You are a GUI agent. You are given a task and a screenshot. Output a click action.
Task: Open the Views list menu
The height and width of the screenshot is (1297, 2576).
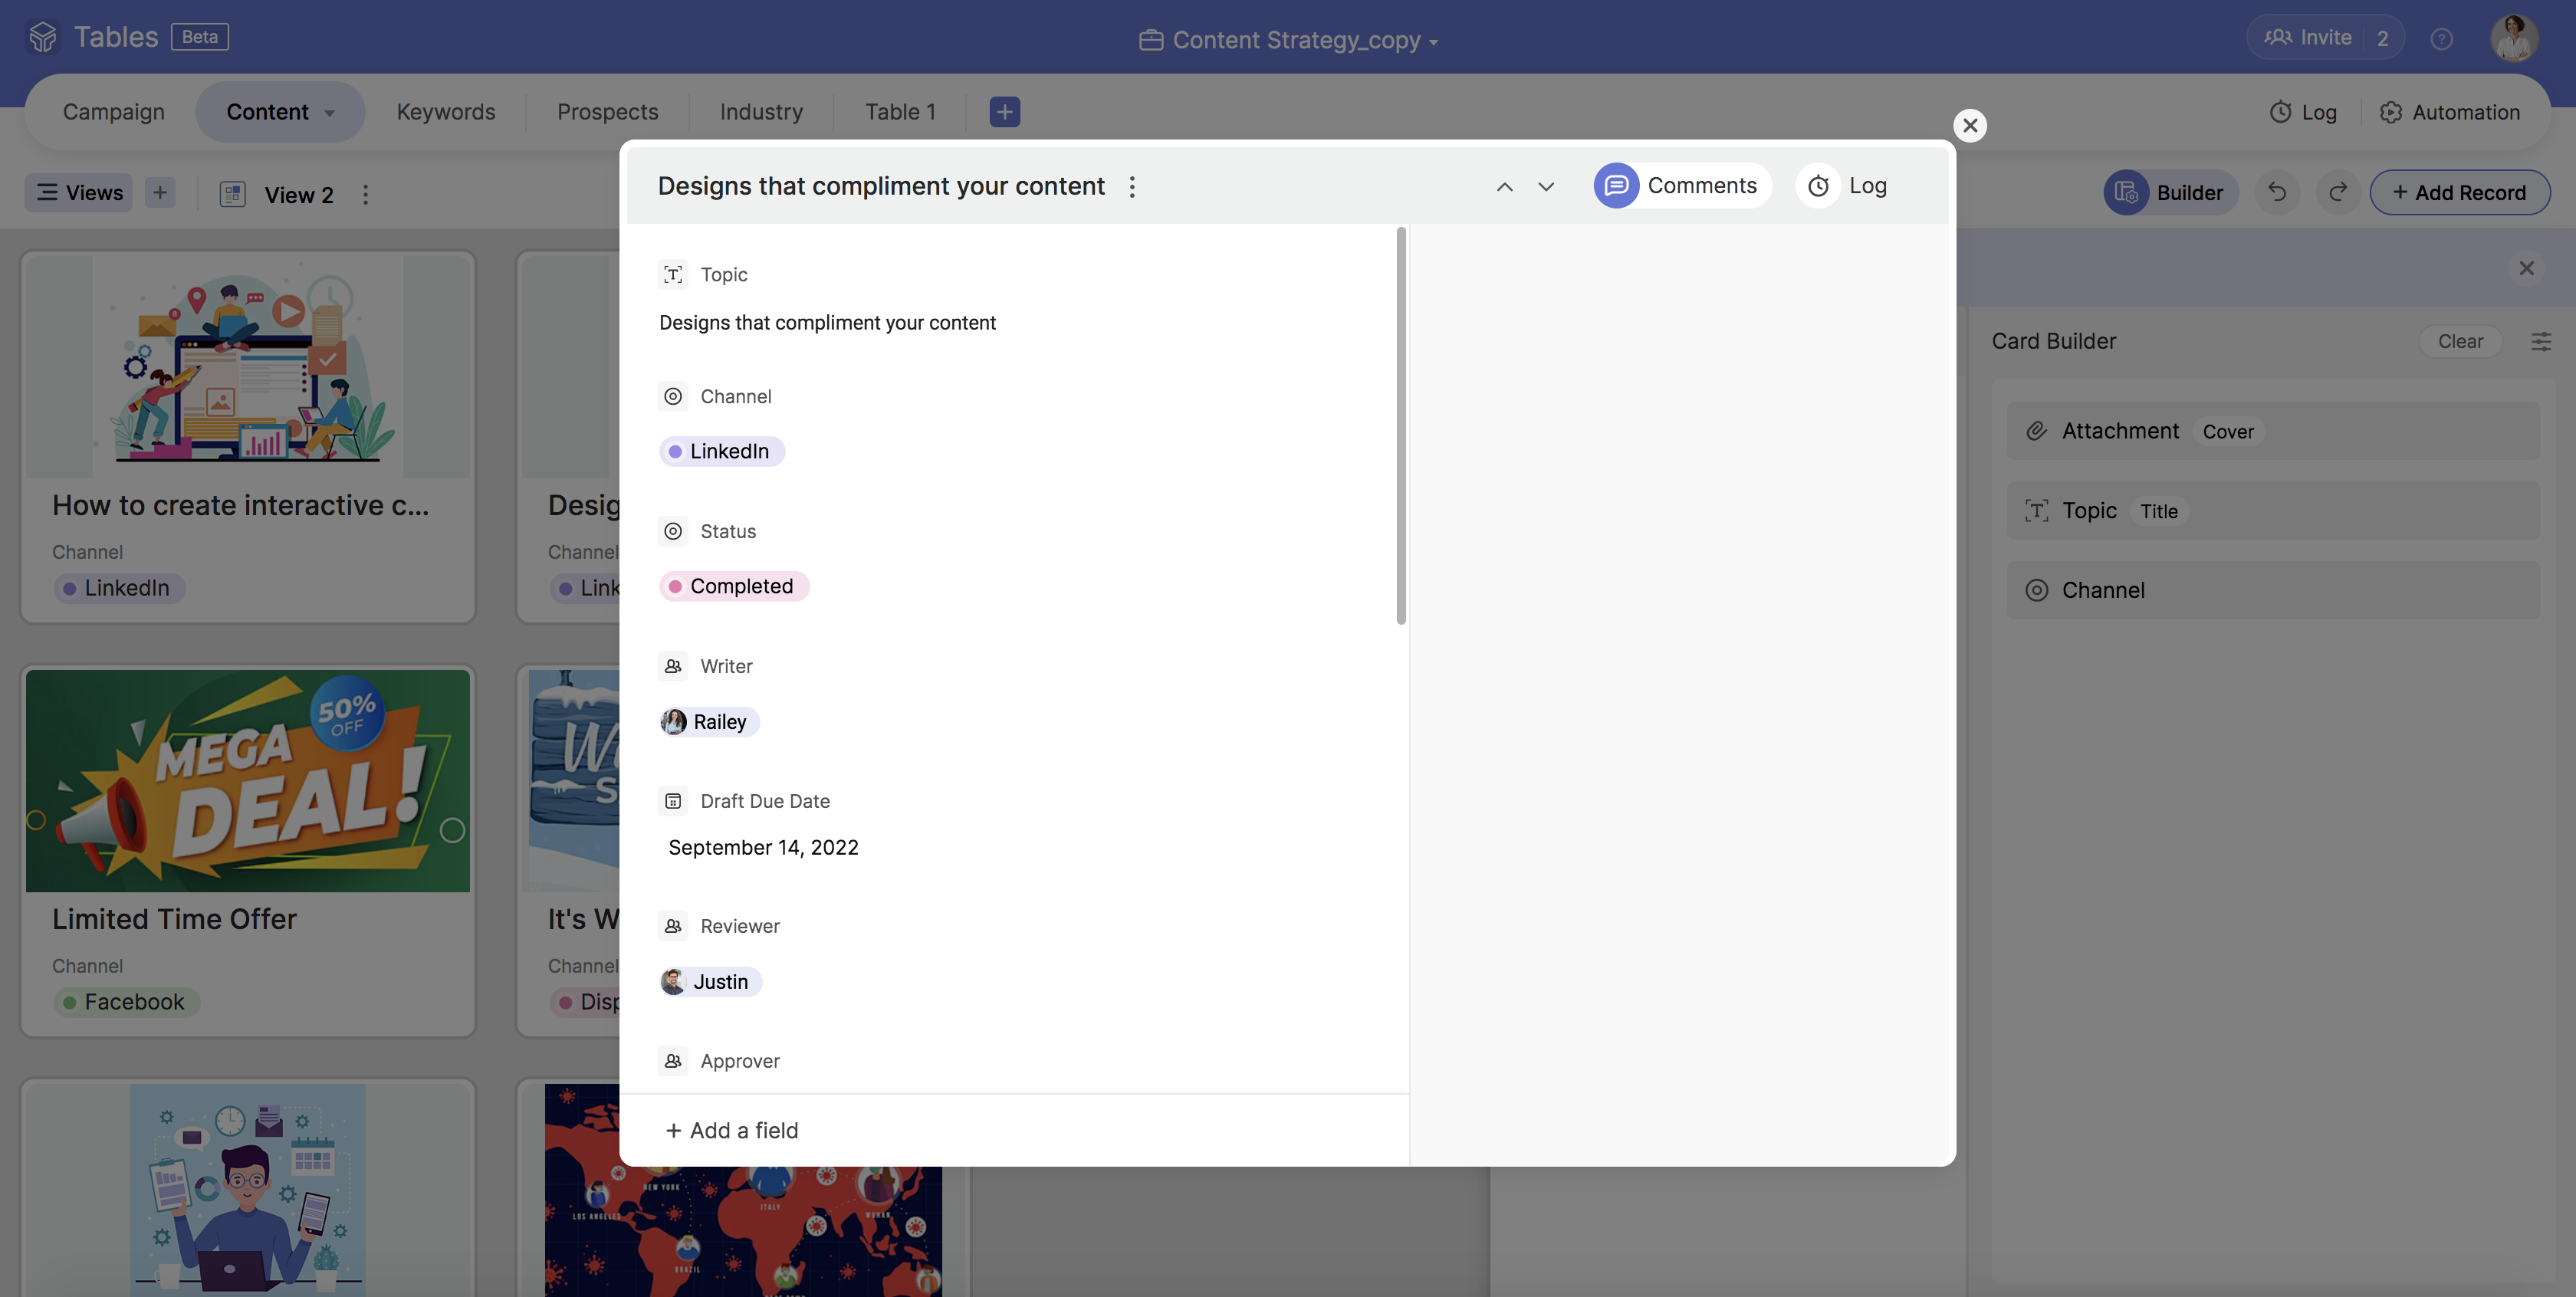coord(79,192)
